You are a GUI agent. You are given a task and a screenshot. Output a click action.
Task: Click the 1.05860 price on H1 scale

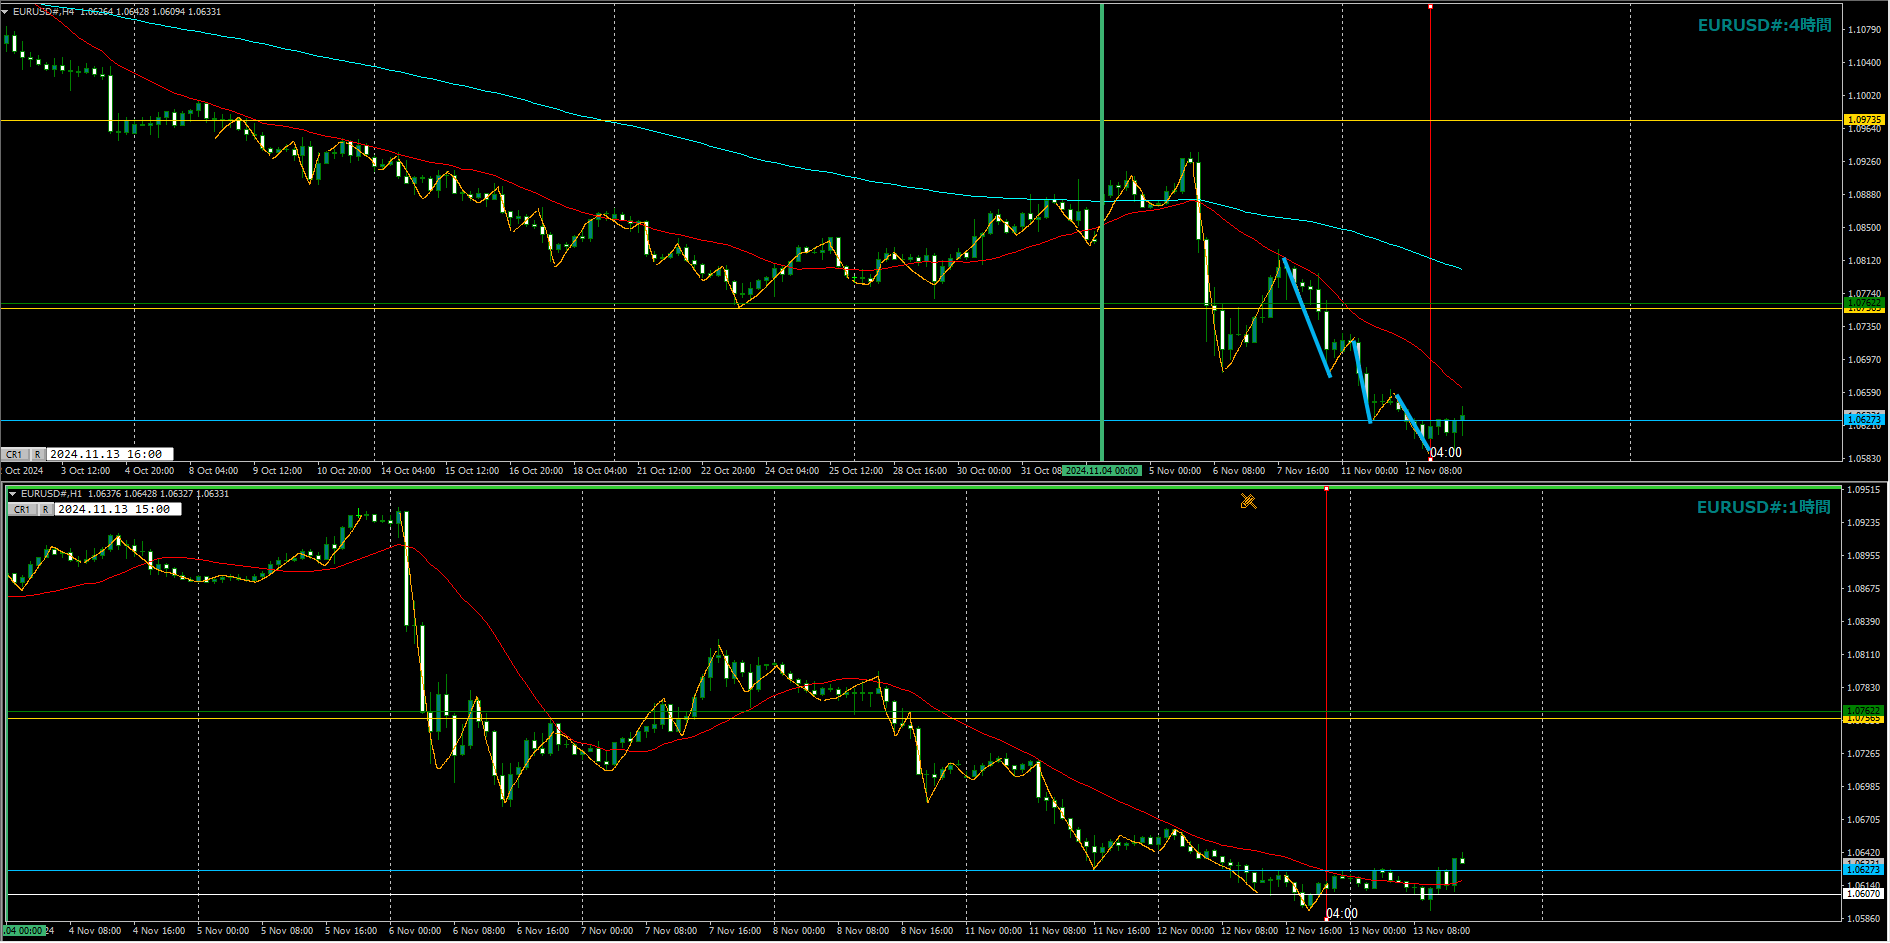1864,919
